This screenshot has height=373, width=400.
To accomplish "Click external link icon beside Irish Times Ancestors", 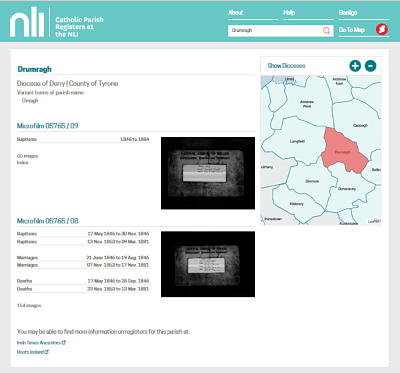I will [x=64, y=342].
